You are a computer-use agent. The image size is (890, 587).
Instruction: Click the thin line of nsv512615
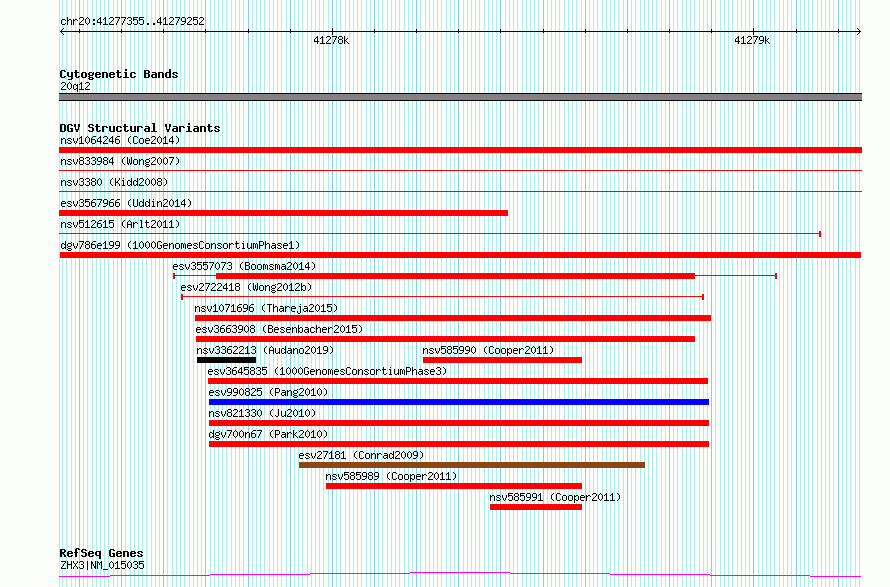pyautogui.click(x=440, y=233)
